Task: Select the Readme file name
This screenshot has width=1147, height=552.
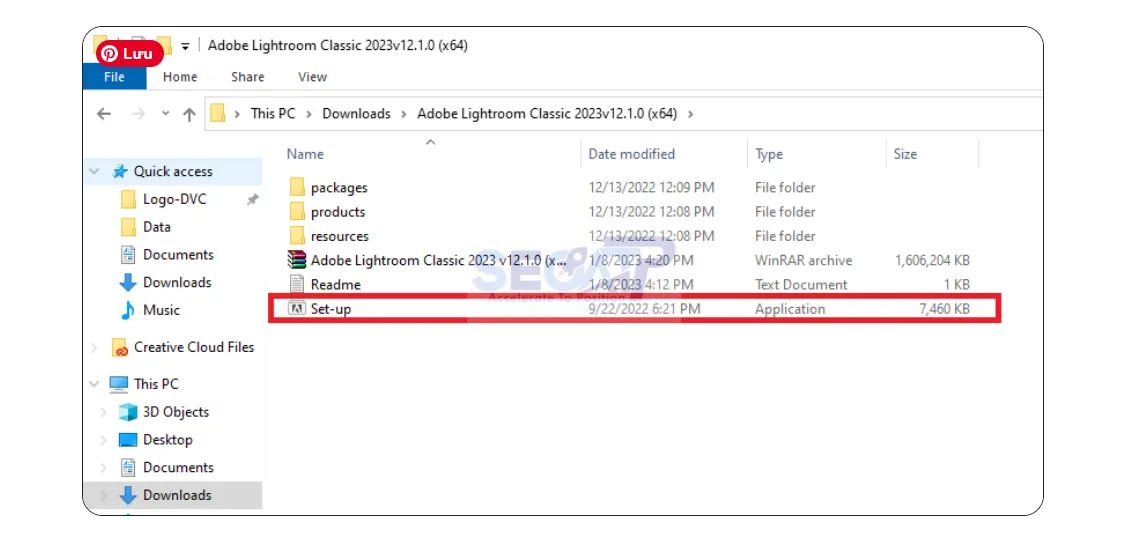Action: [335, 284]
